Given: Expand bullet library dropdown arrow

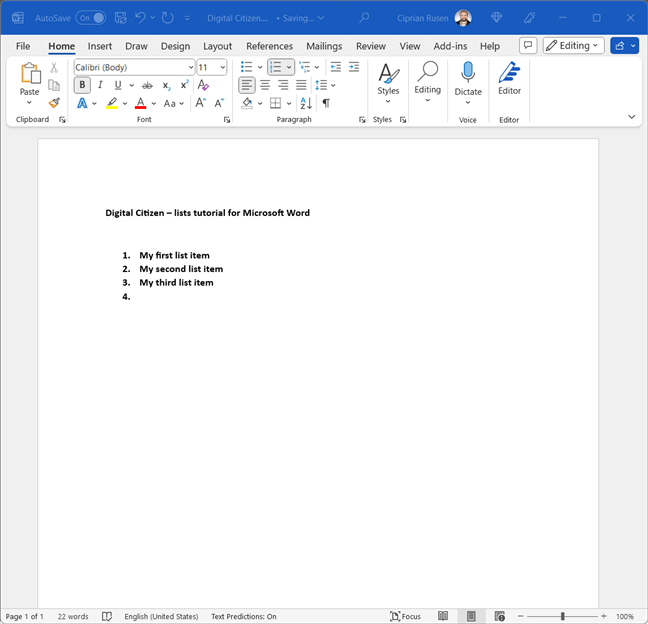Looking at the screenshot, I should (x=260, y=67).
